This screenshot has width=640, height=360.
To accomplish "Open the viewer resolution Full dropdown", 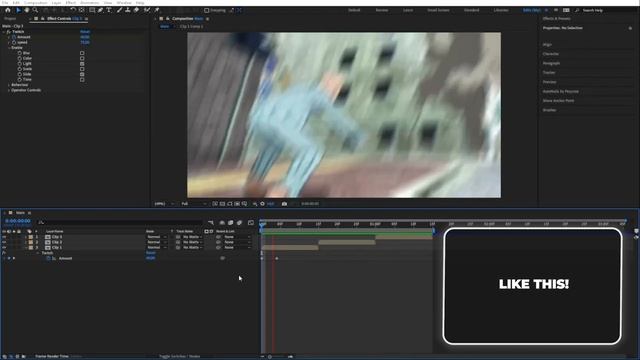I will pyautogui.click(x=193, y=204).
